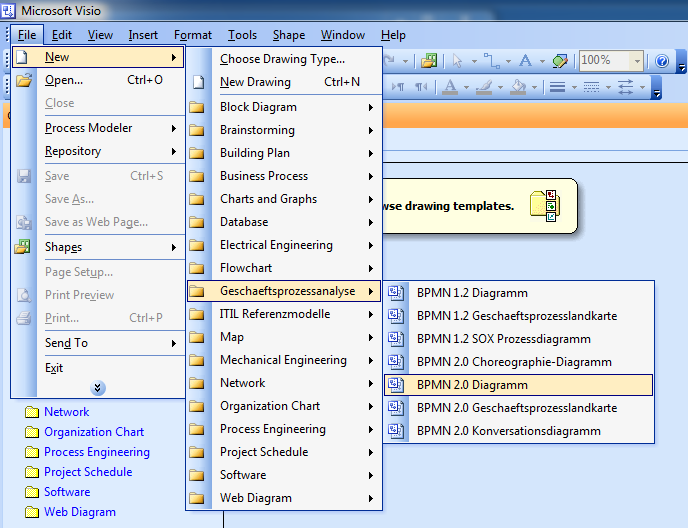
Task: Open the View menu
Action: coord(100,35)
